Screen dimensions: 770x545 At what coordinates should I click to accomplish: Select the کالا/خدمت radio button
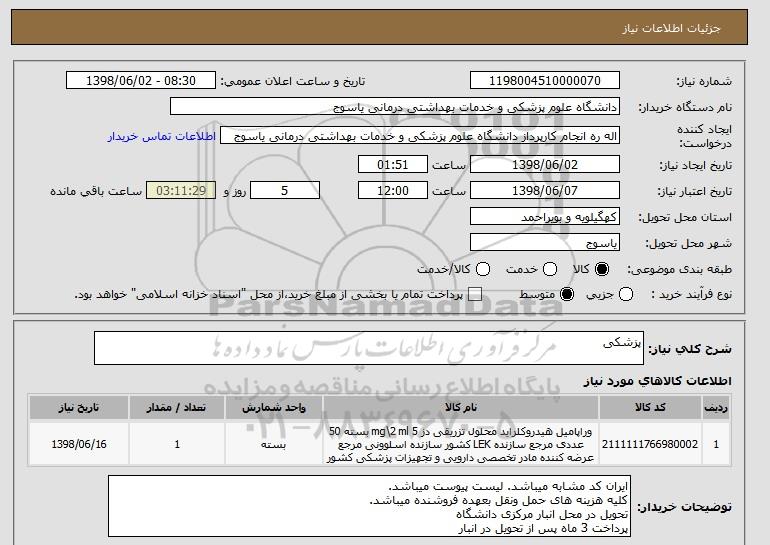(x=483, y=269)
